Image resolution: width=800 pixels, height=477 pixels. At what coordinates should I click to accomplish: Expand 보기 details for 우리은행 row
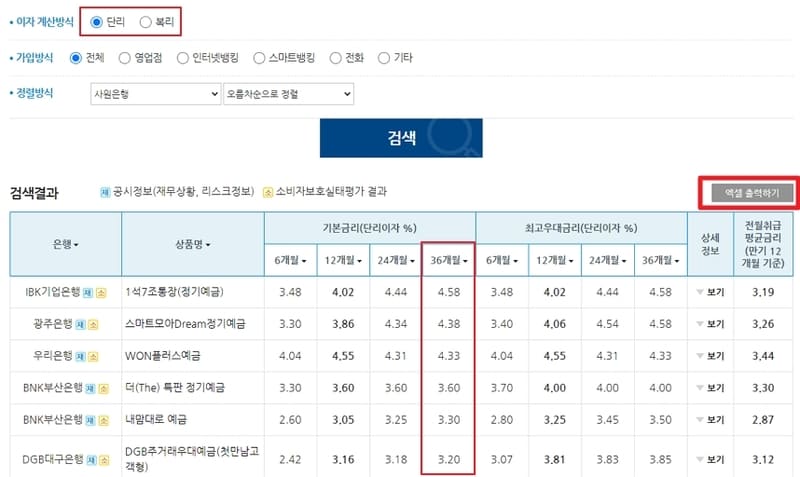coord(710,356)
